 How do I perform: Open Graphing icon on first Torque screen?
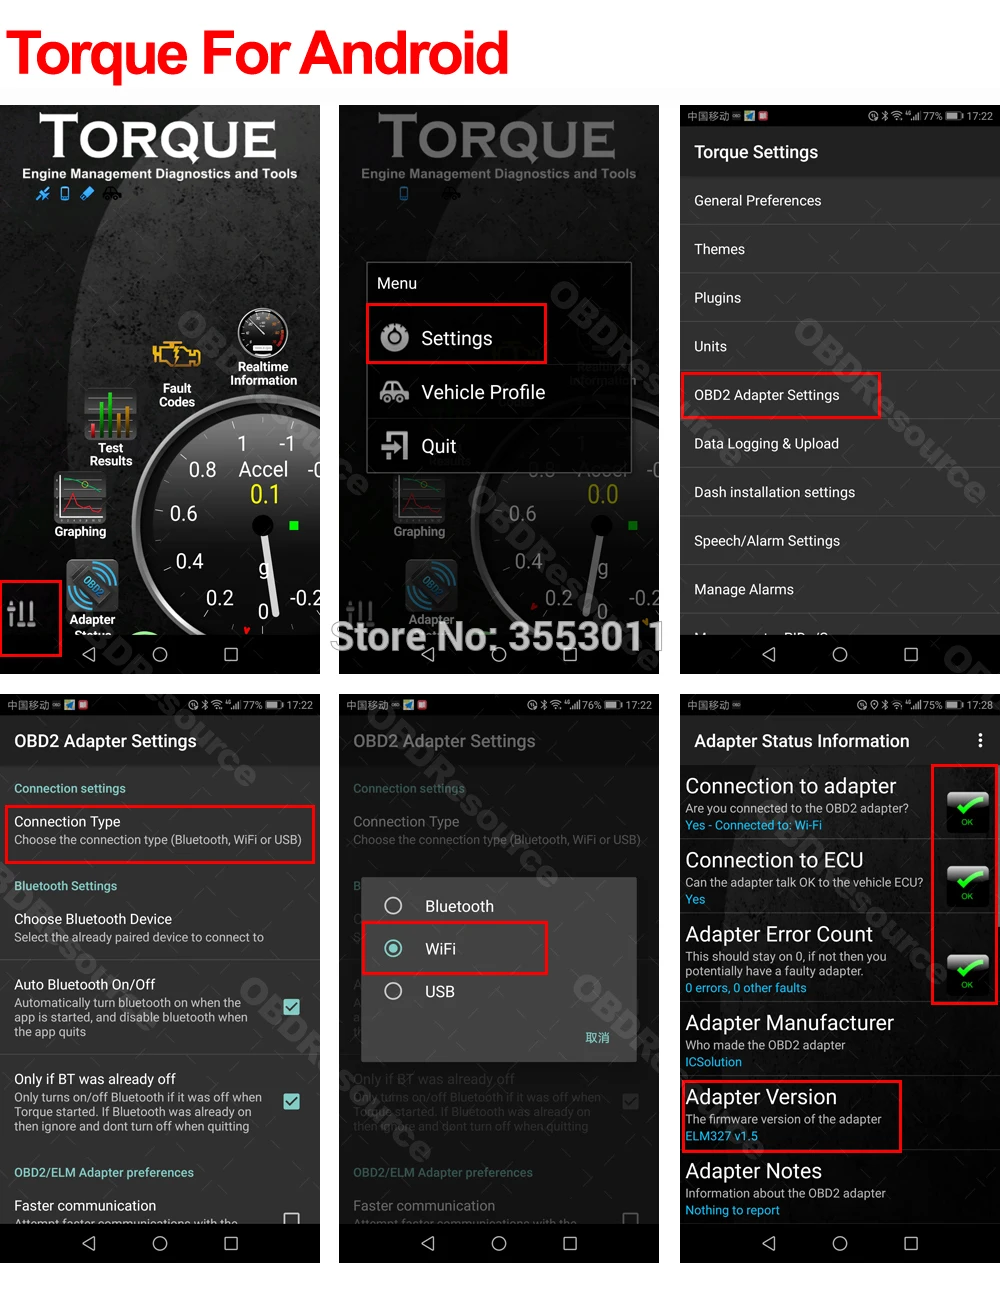tap(80, 497)
